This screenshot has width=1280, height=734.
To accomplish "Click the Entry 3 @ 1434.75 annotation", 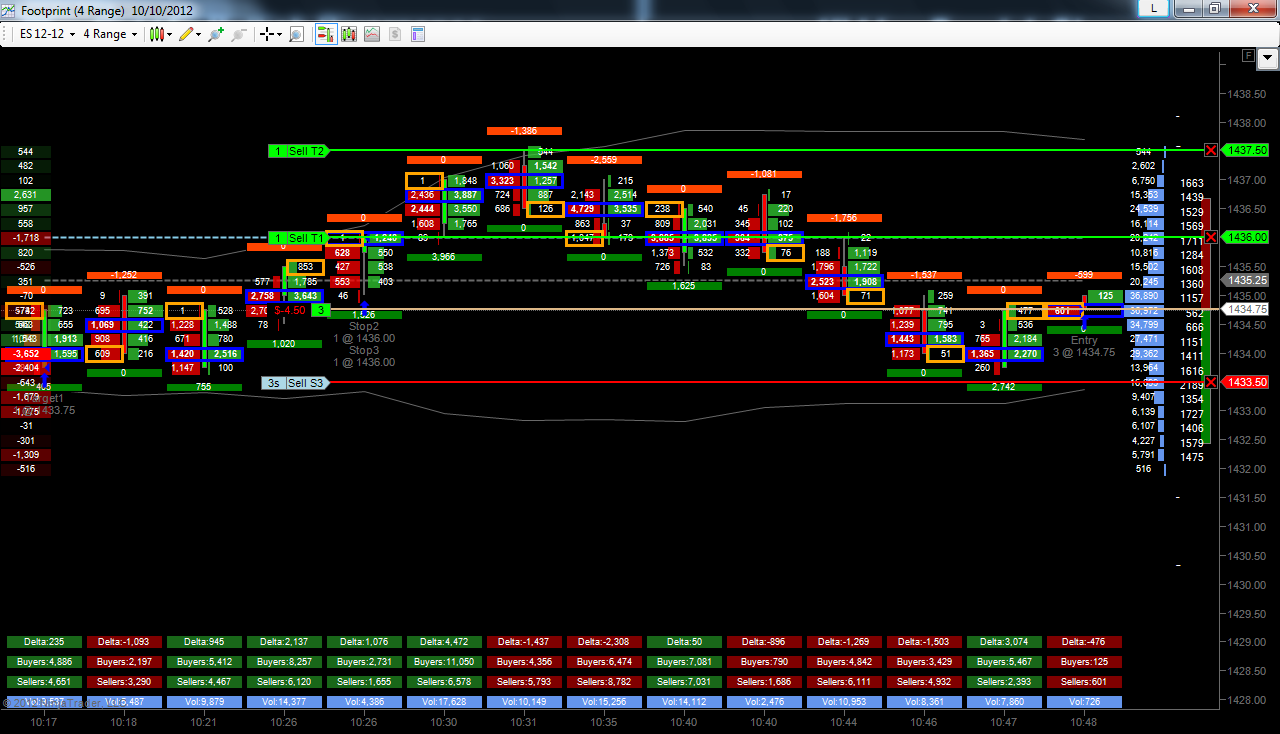I will point(1084,346).
